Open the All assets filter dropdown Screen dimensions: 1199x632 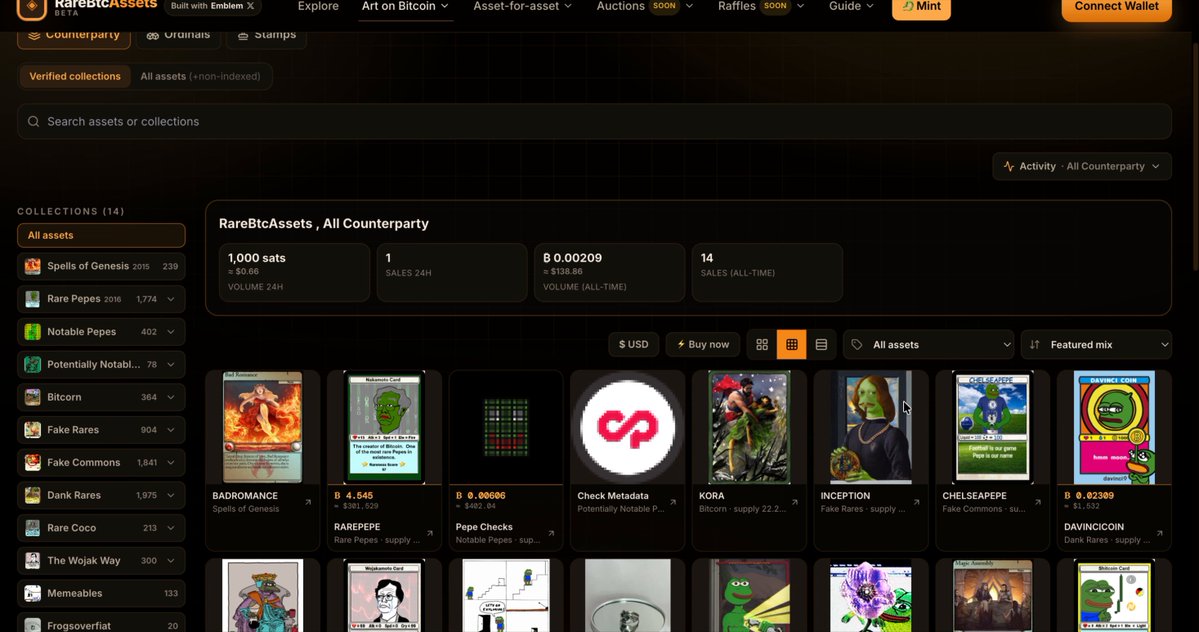(928, 345)
